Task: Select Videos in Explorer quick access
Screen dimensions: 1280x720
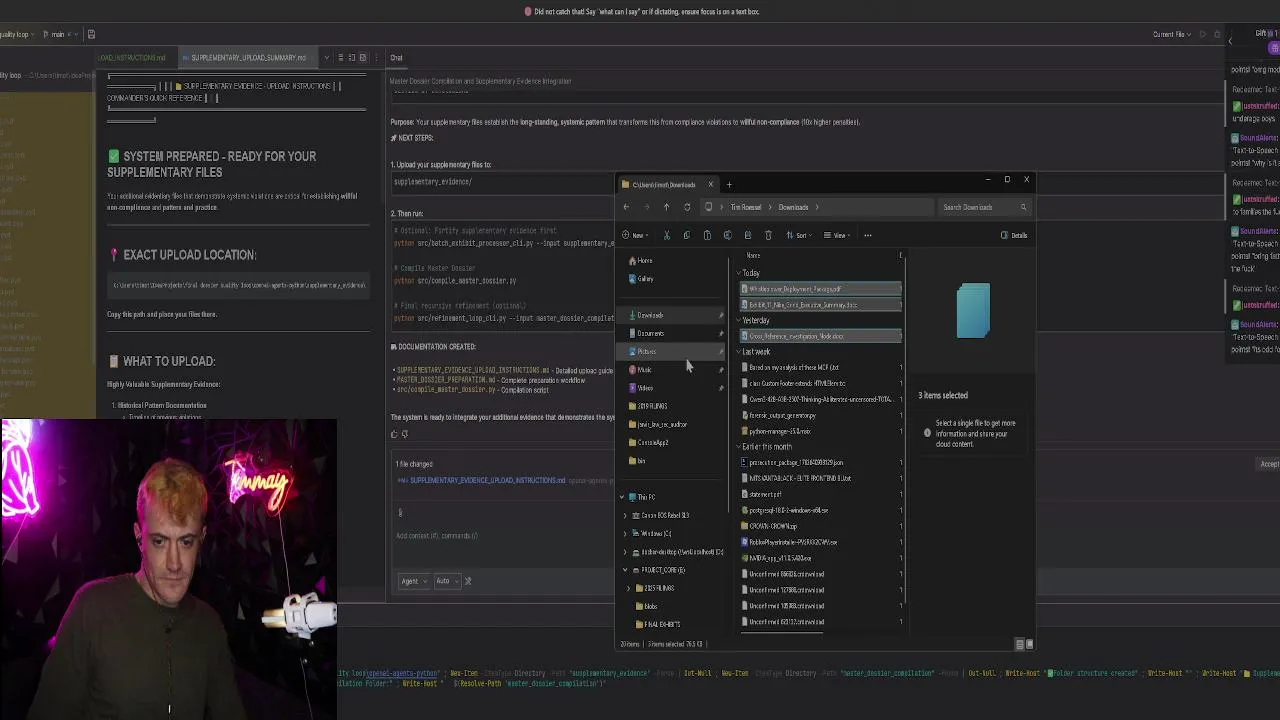Action: pos(670,388)
